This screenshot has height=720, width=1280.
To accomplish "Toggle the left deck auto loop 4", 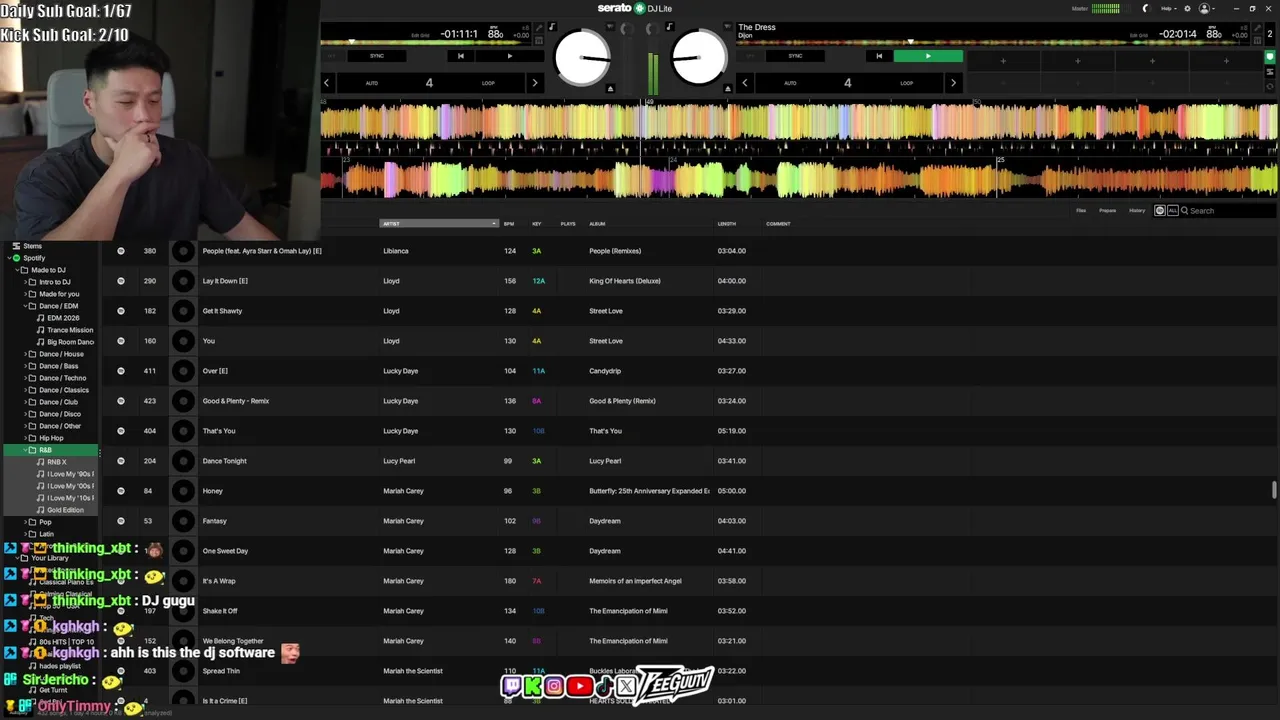I will click(430, 83).
